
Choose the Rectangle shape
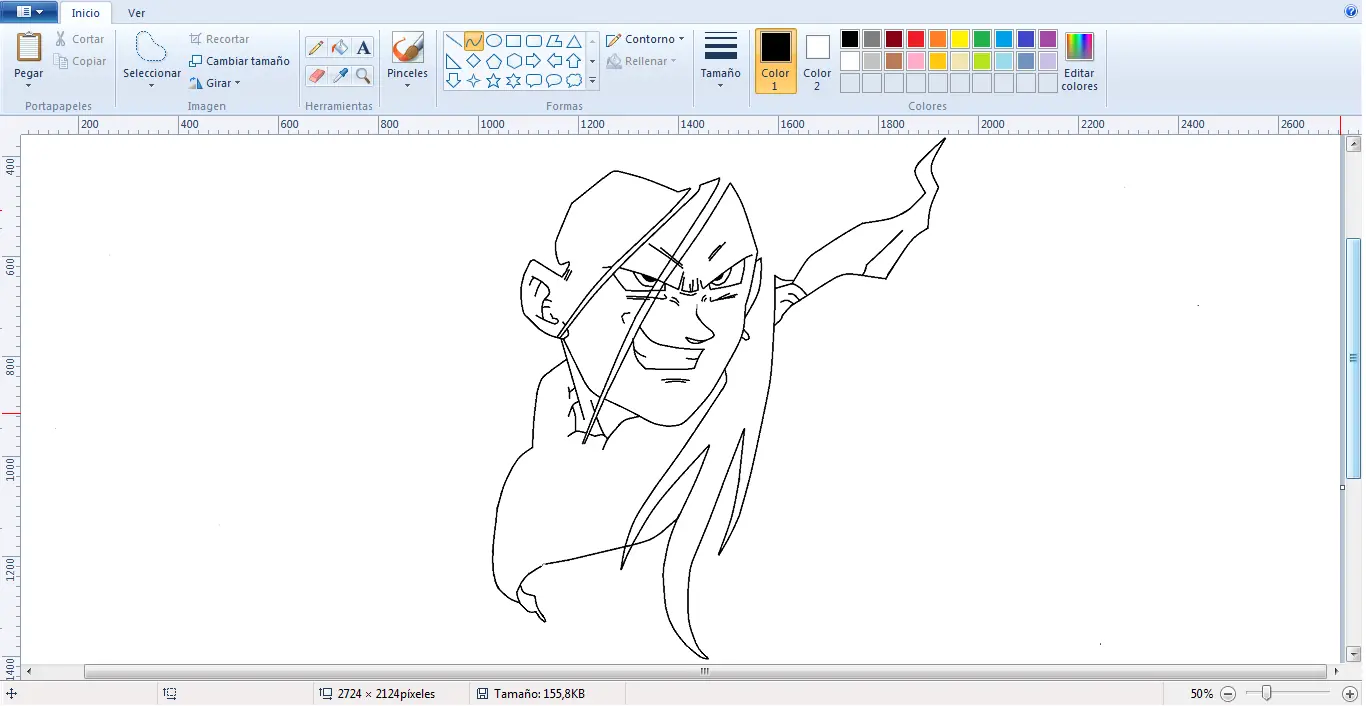click(513, 41)
